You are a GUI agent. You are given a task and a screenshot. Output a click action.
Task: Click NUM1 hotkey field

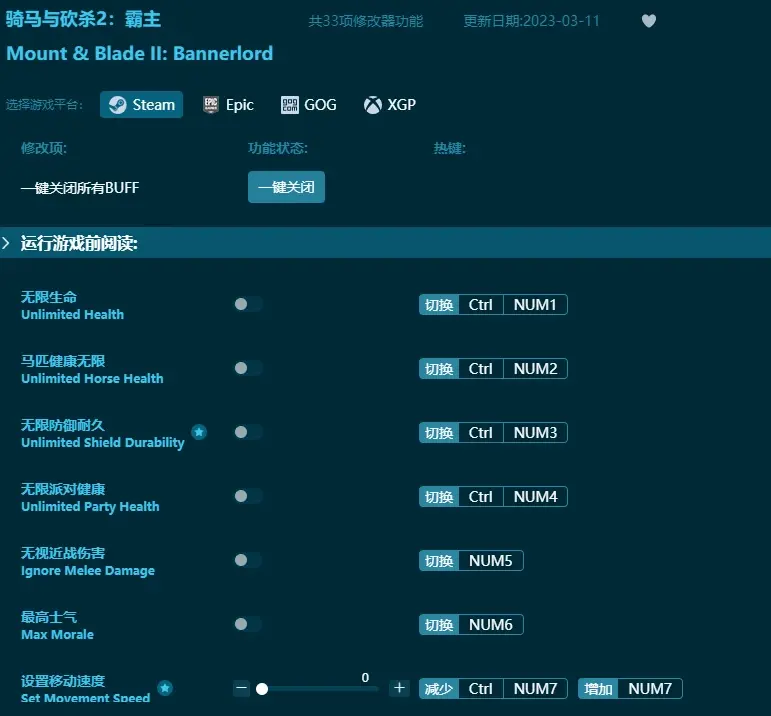click(535, 305)
